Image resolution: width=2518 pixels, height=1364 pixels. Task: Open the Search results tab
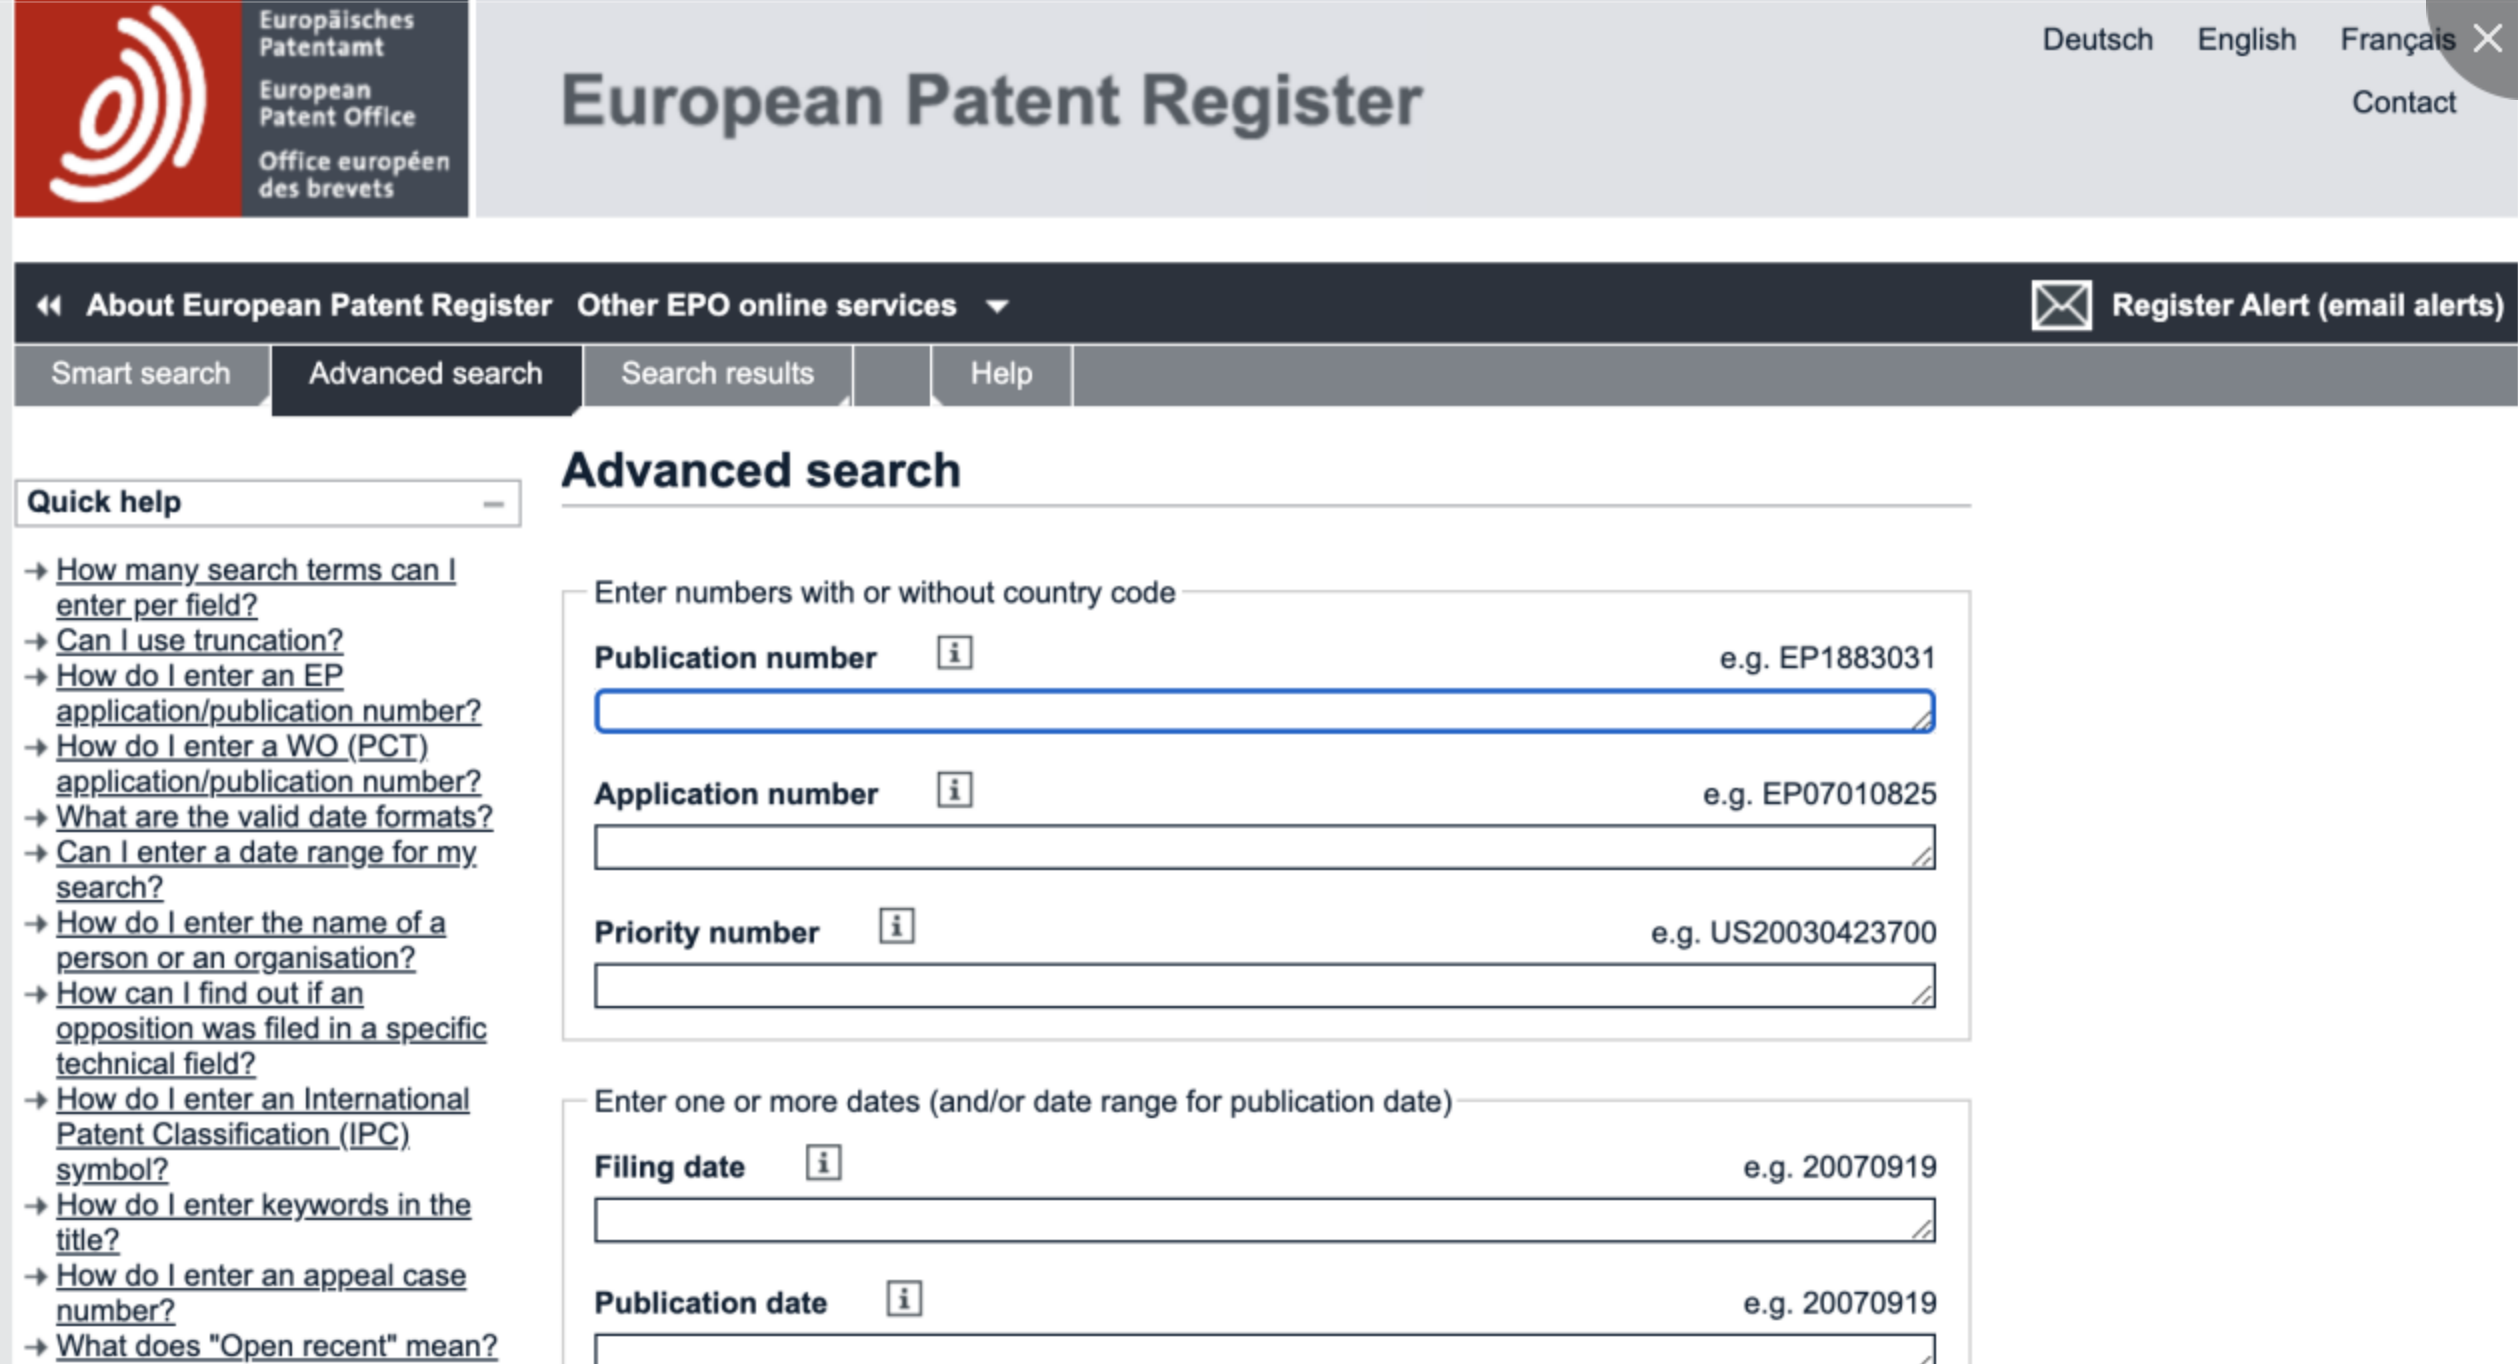point(717,374)
